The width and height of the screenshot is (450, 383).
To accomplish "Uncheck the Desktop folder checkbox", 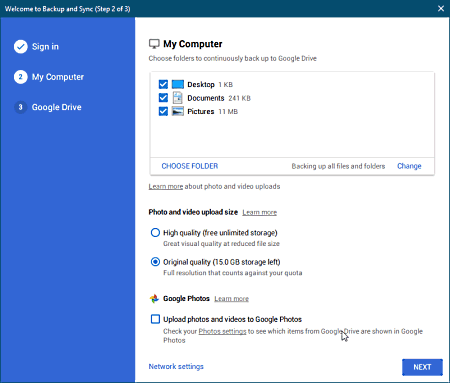I will [163, 84].
